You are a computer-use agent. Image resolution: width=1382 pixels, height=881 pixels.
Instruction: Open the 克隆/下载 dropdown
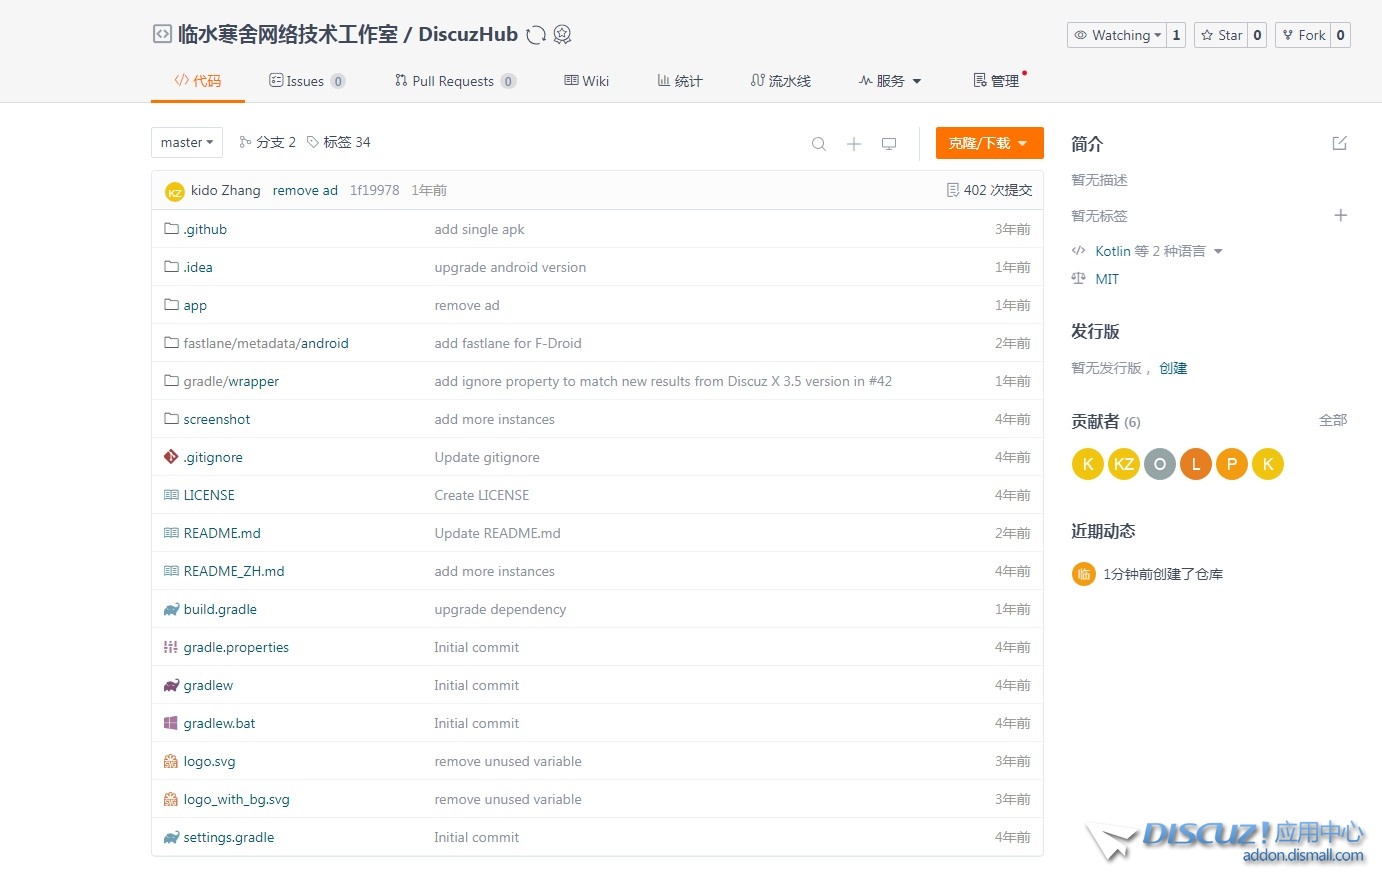click(989, 143)
